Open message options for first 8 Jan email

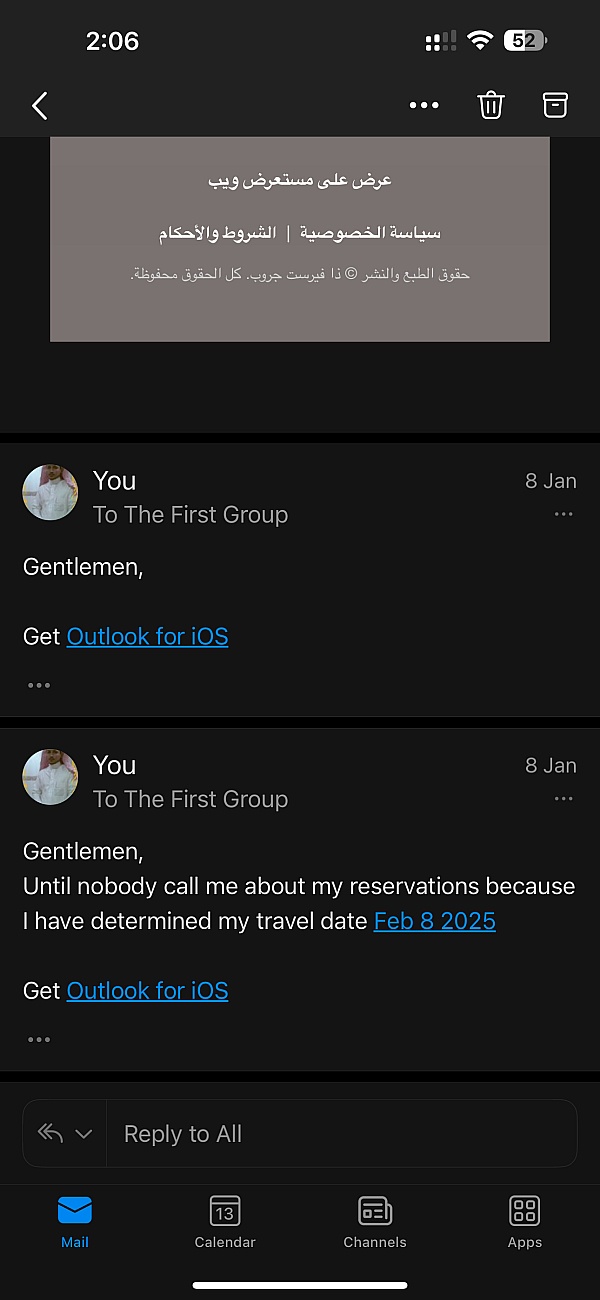click(563, 514)
